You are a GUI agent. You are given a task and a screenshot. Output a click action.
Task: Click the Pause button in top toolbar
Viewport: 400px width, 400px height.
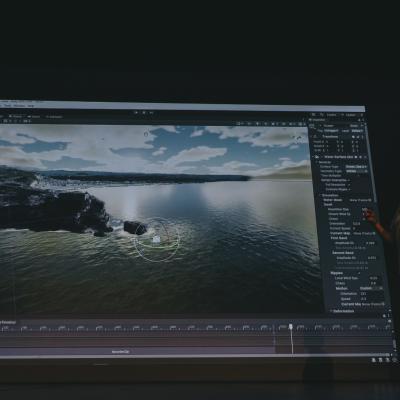144,113
